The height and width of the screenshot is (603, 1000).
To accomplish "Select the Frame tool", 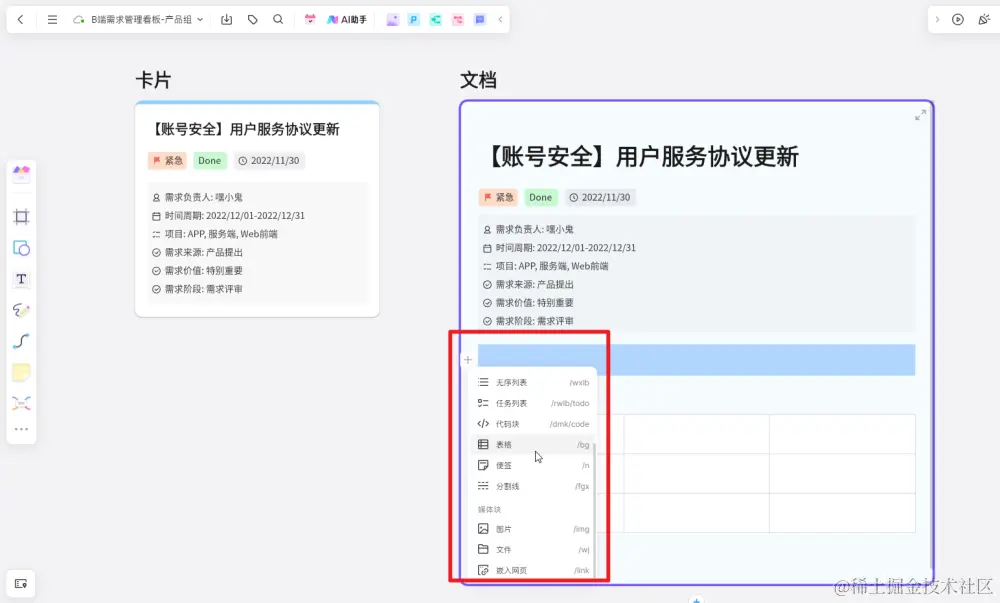I will click(x=21, y=217).
